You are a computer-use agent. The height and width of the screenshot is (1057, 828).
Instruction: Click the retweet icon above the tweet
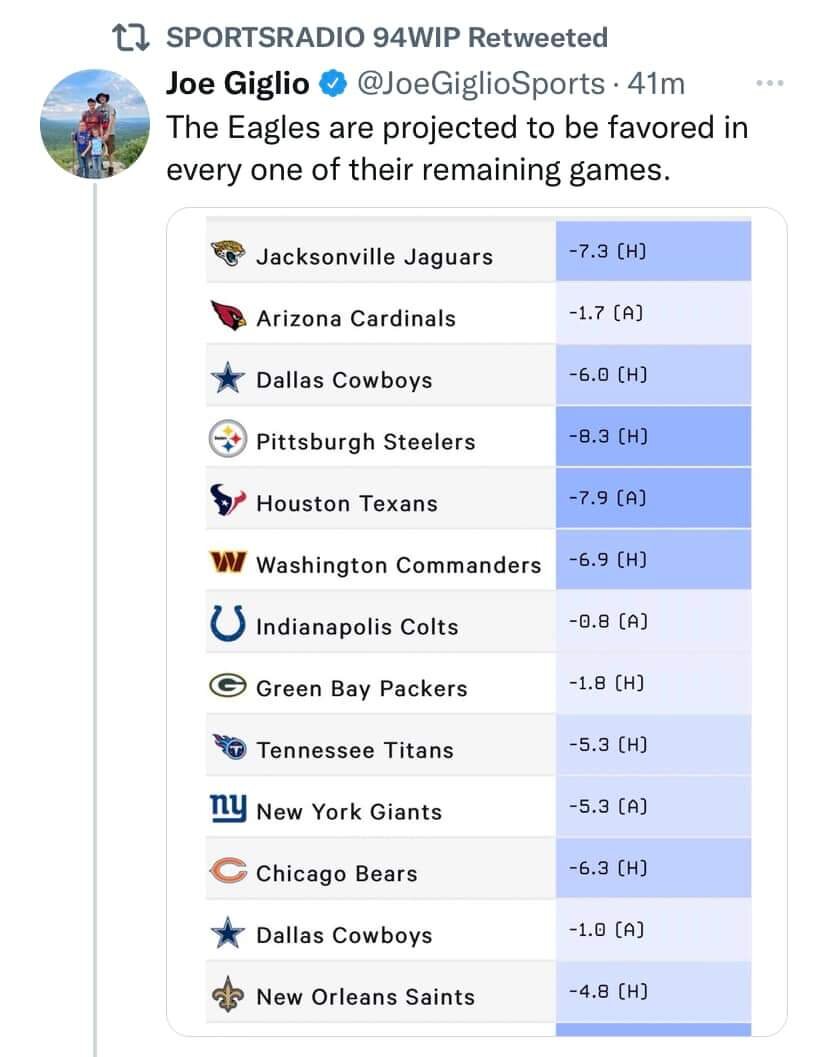coord(131,38)
